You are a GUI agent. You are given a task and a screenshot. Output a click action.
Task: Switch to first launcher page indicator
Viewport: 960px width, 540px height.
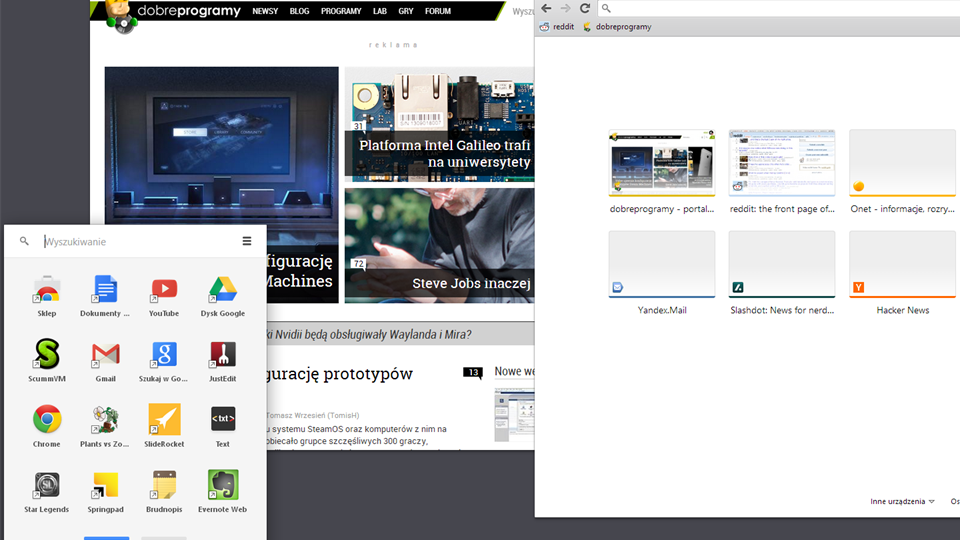point(107,538)
